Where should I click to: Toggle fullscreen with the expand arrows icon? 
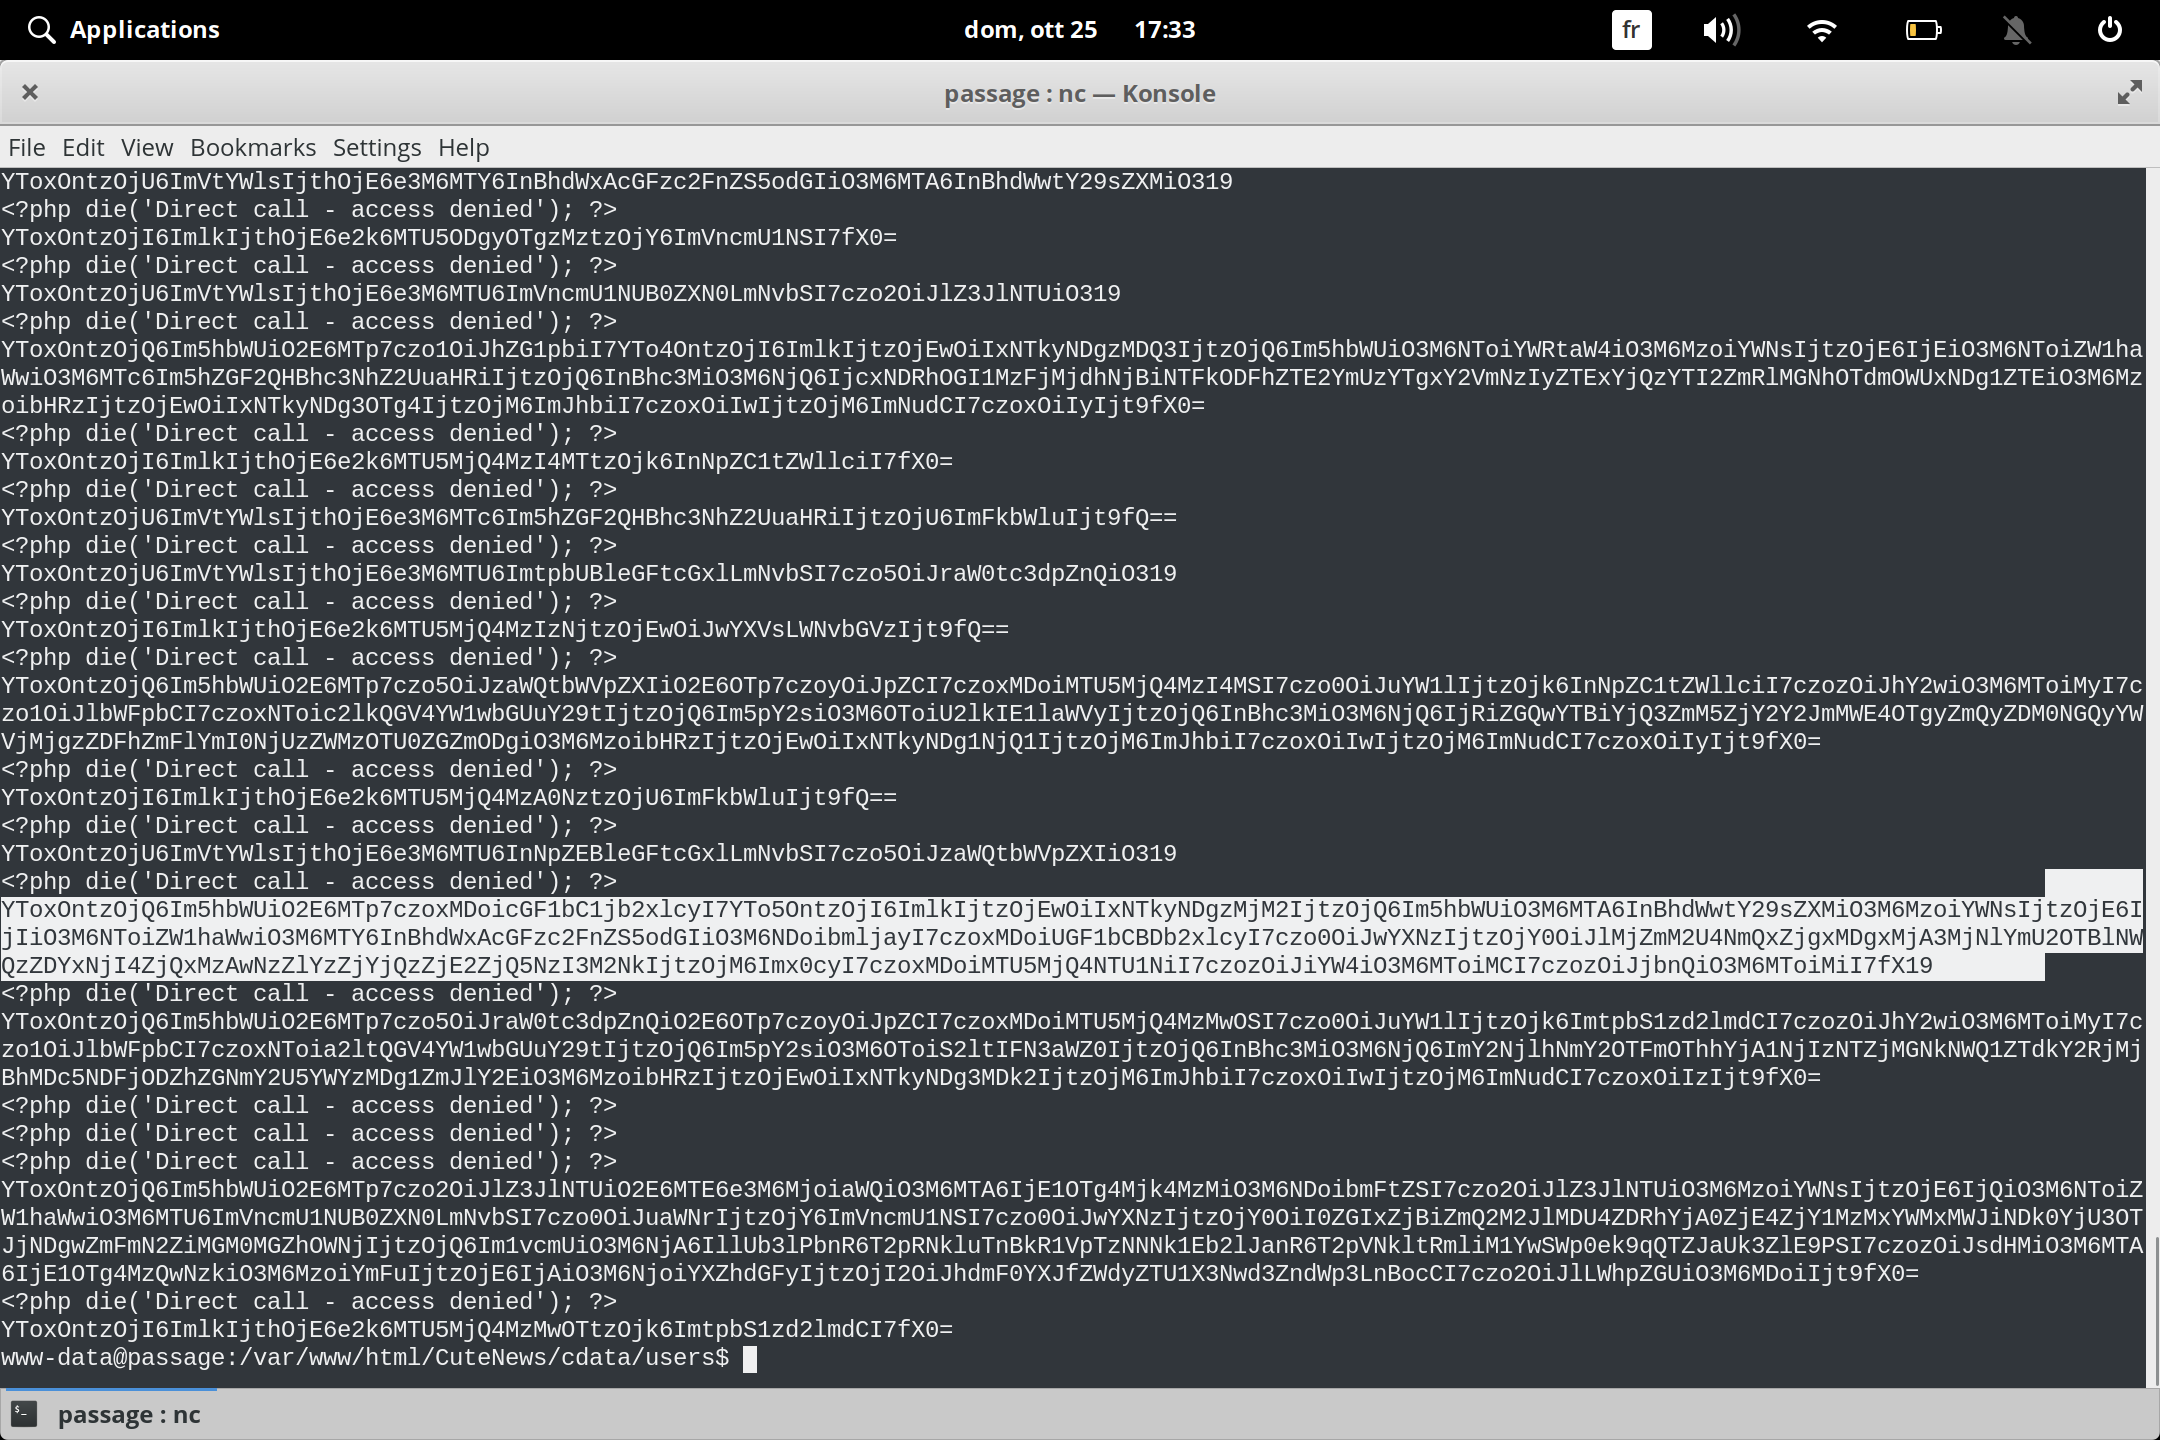click(2129, 92)
